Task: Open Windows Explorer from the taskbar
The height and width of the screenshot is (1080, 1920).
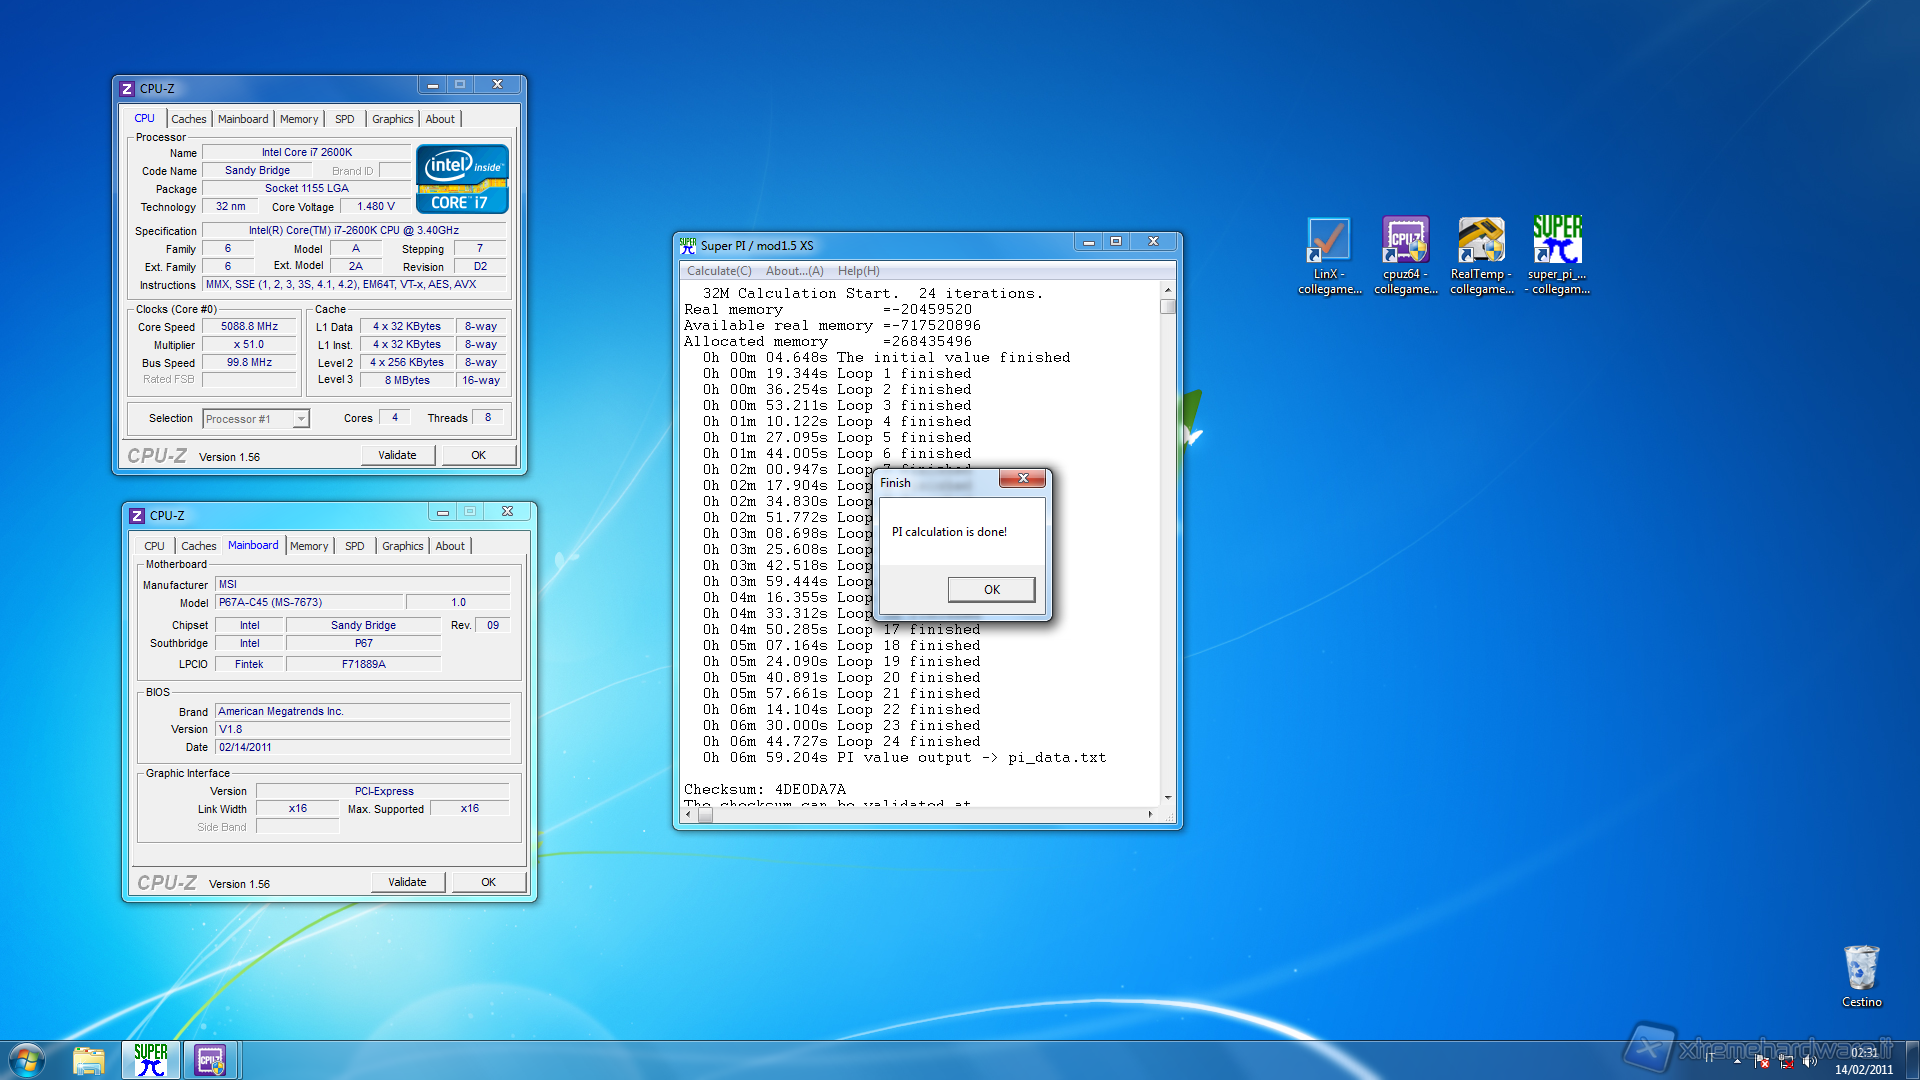Action: [x=89, y=1060]
